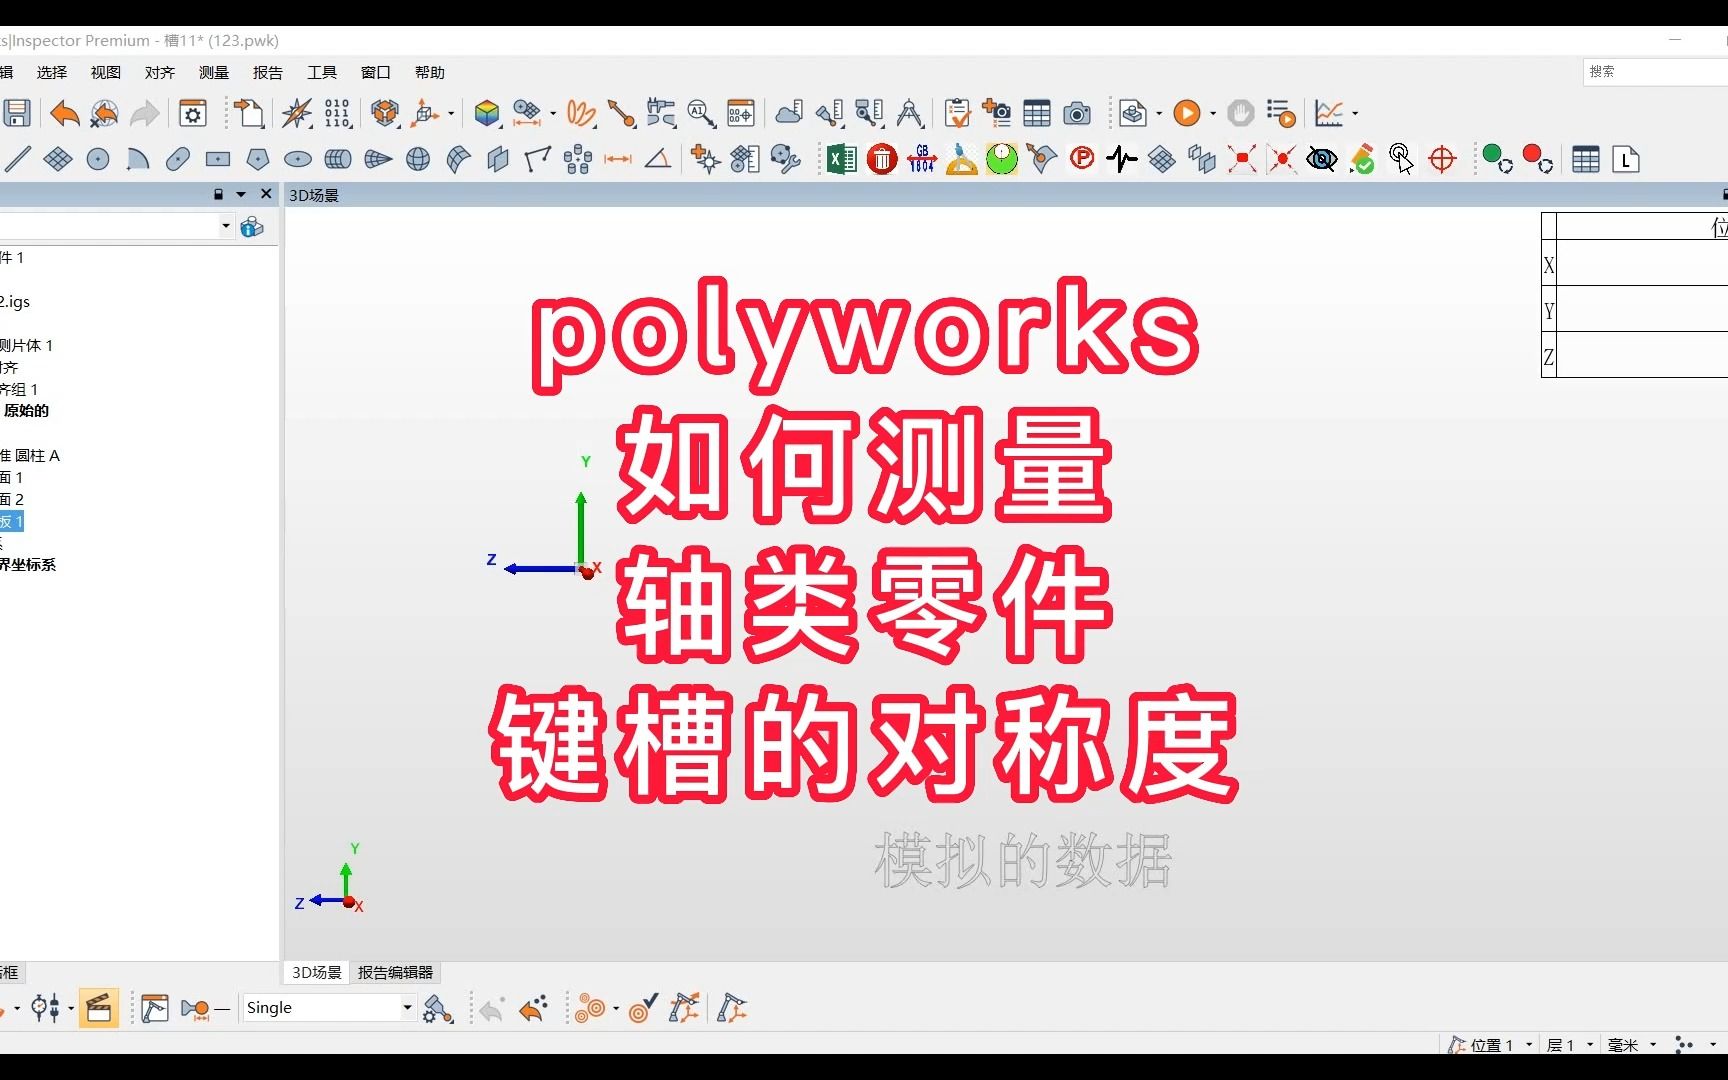Open the GB1804 tolerance tool
The image size is (1728, 1080).
click(x=921, y=159)
